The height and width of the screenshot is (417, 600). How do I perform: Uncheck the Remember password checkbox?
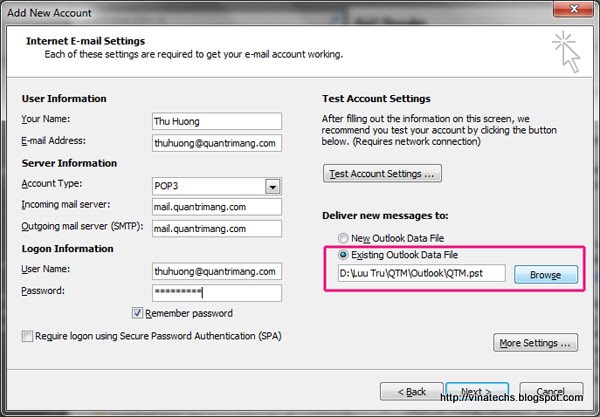pos(137,313)
